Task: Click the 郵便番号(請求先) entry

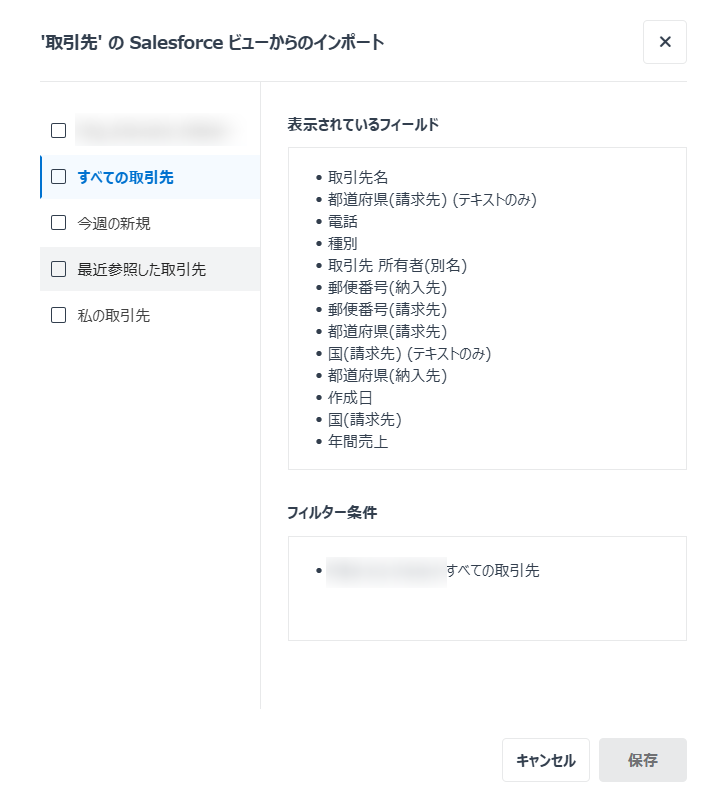Action: [x=387, y=310]
